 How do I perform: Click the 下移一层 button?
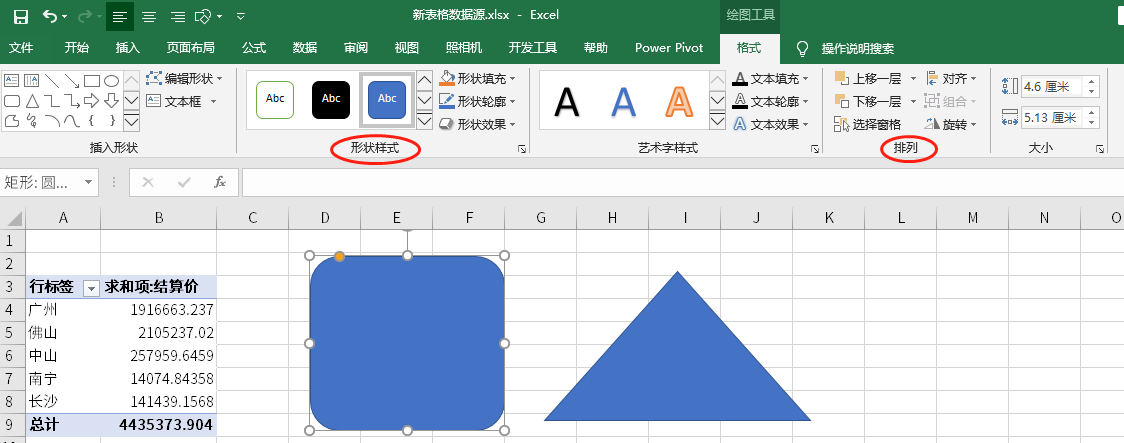tap(868, 101)
